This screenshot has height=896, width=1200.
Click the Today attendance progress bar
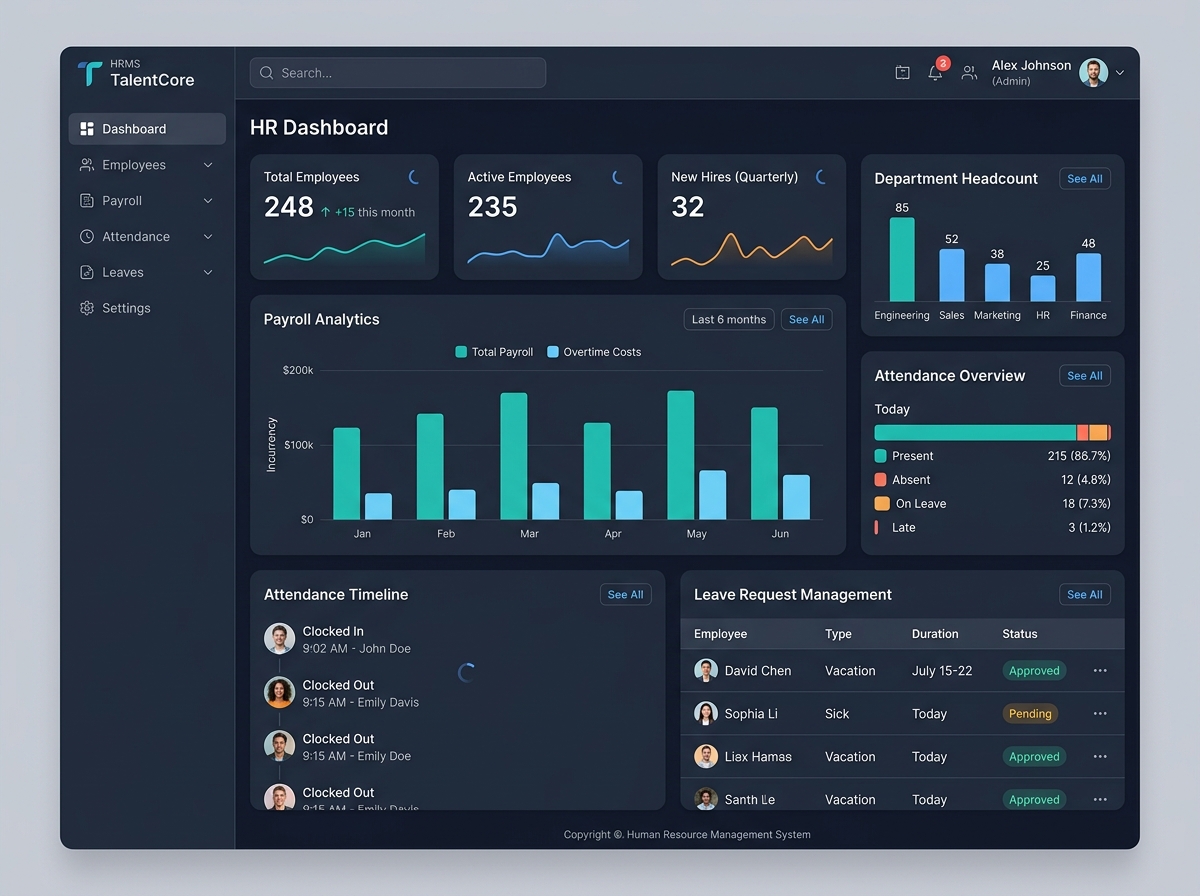click(992, 433)
